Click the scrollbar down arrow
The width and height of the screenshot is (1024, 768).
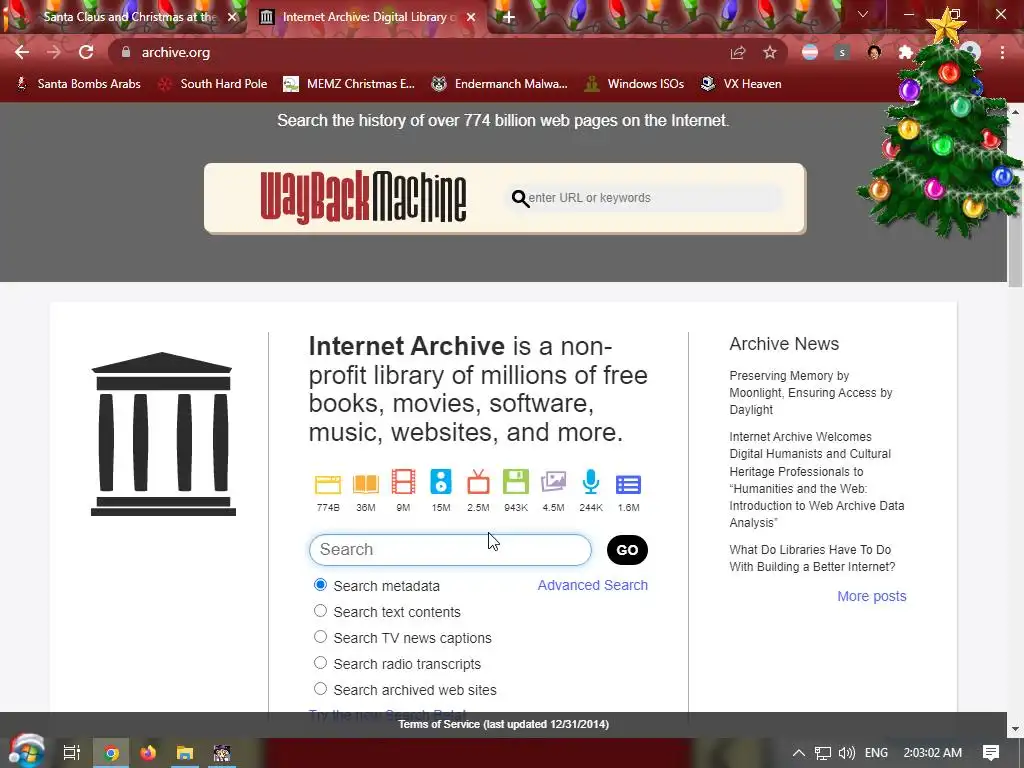pyautogui.click(x=1016, y=729)
